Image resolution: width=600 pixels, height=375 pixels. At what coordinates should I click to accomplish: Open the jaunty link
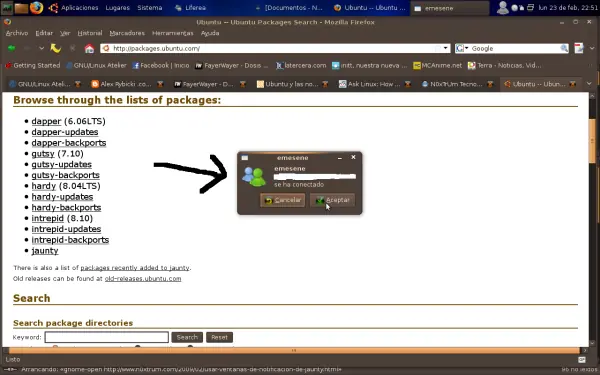coord(45,251)
